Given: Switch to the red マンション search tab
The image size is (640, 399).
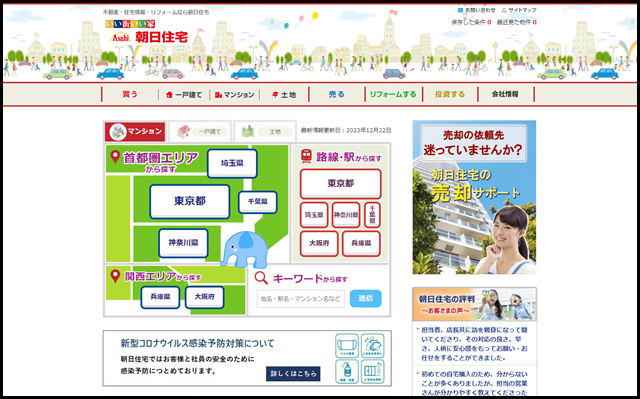Looking at the screenshot, I should 136,131.
